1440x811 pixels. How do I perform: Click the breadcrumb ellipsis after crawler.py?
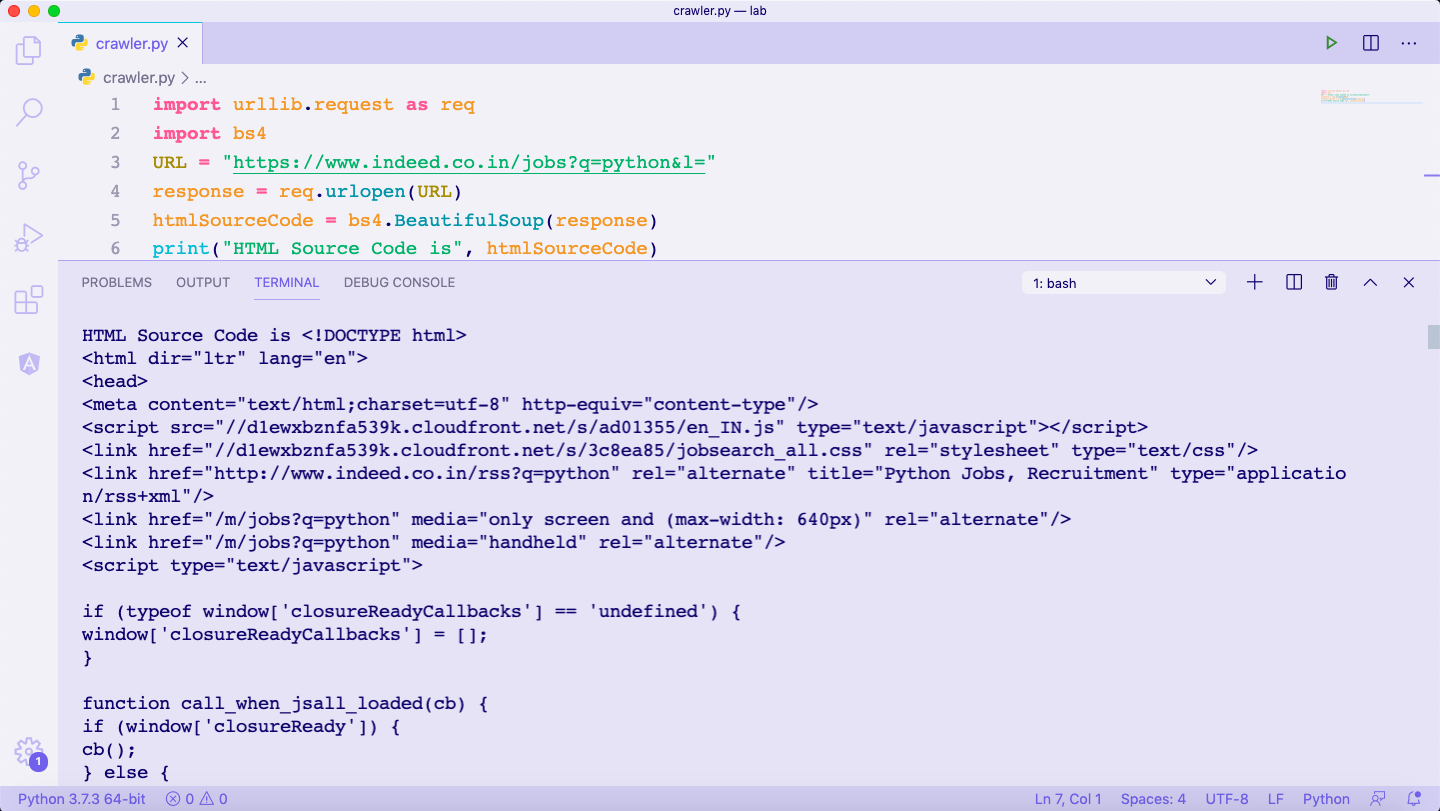200,77
